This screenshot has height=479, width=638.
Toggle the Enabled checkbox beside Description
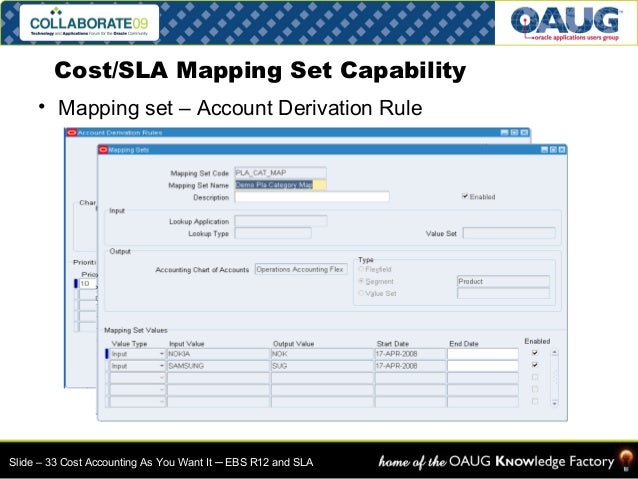[x=465, y=197]
